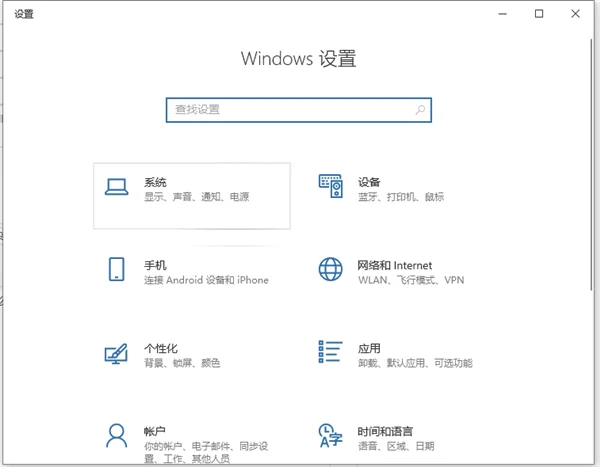Image resolution: width=600 pixels, height=467 pixels.
Task: Select the 应用 category title
Action: (369, 348)
